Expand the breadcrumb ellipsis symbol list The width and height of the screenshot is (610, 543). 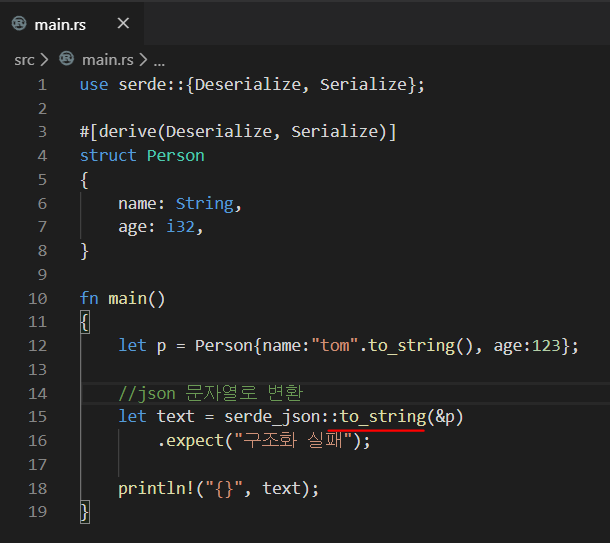click(160, 60)
